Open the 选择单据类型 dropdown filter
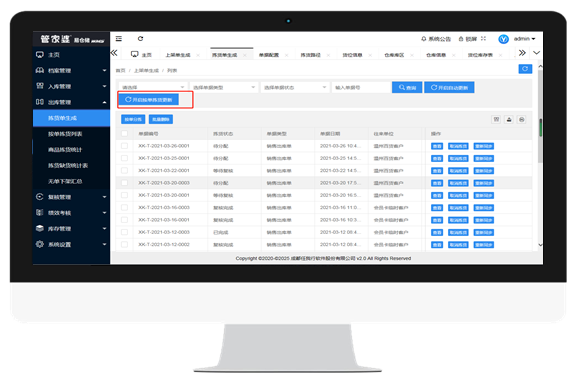Viewport: 576px width, 378px height. point(224,87)
